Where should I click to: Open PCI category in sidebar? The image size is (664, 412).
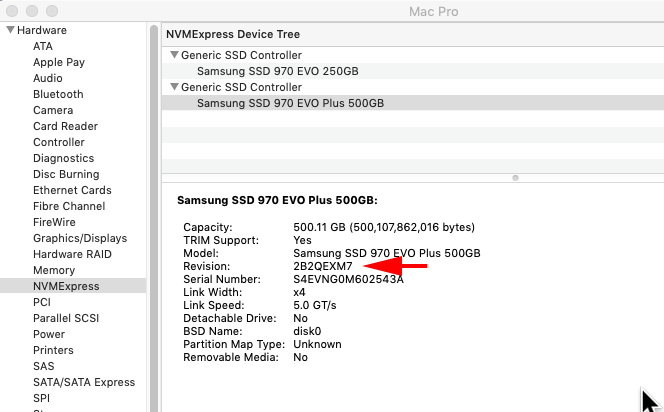pyautogui.click(x=42, y=302)
